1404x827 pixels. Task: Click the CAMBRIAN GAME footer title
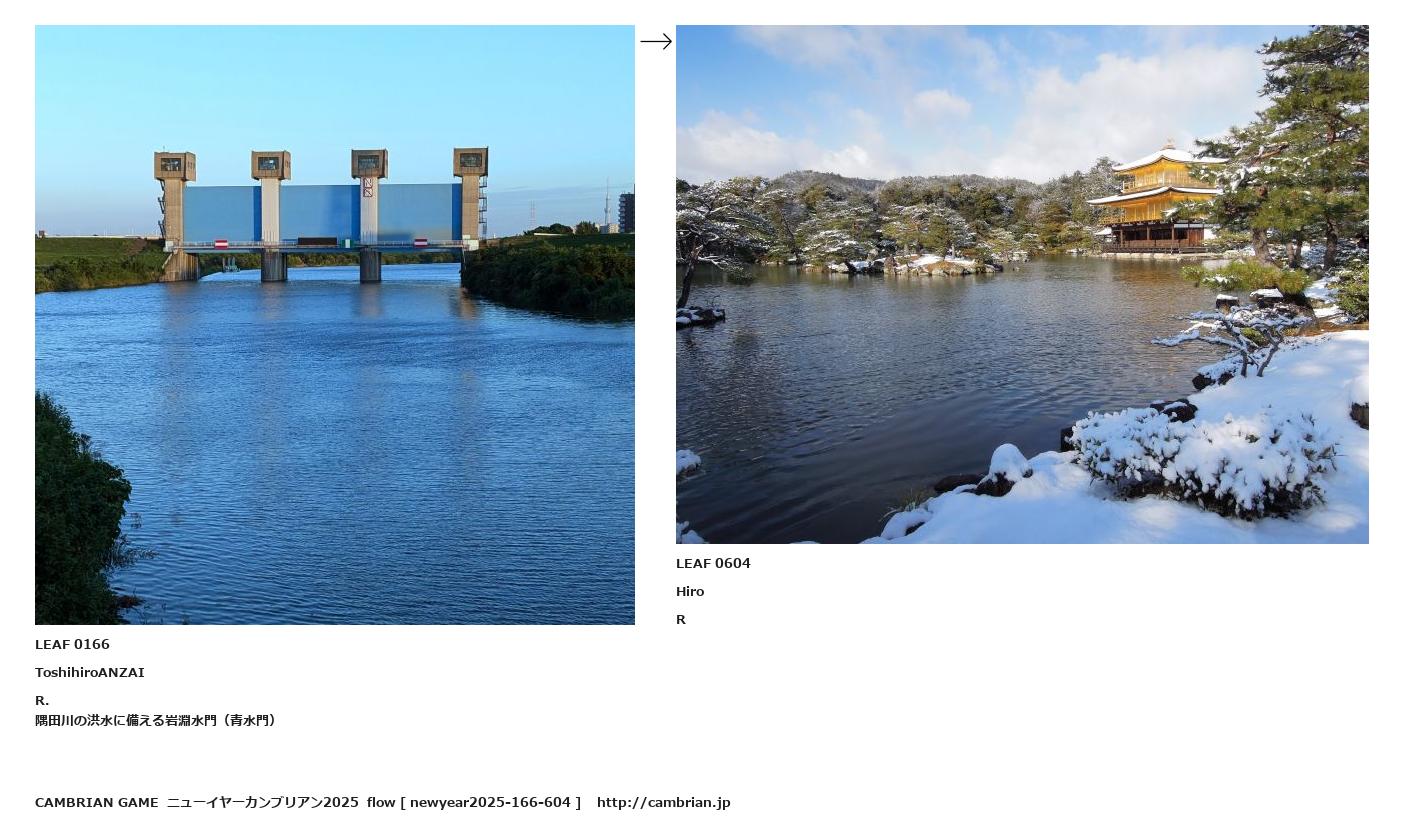click(97, 802)
